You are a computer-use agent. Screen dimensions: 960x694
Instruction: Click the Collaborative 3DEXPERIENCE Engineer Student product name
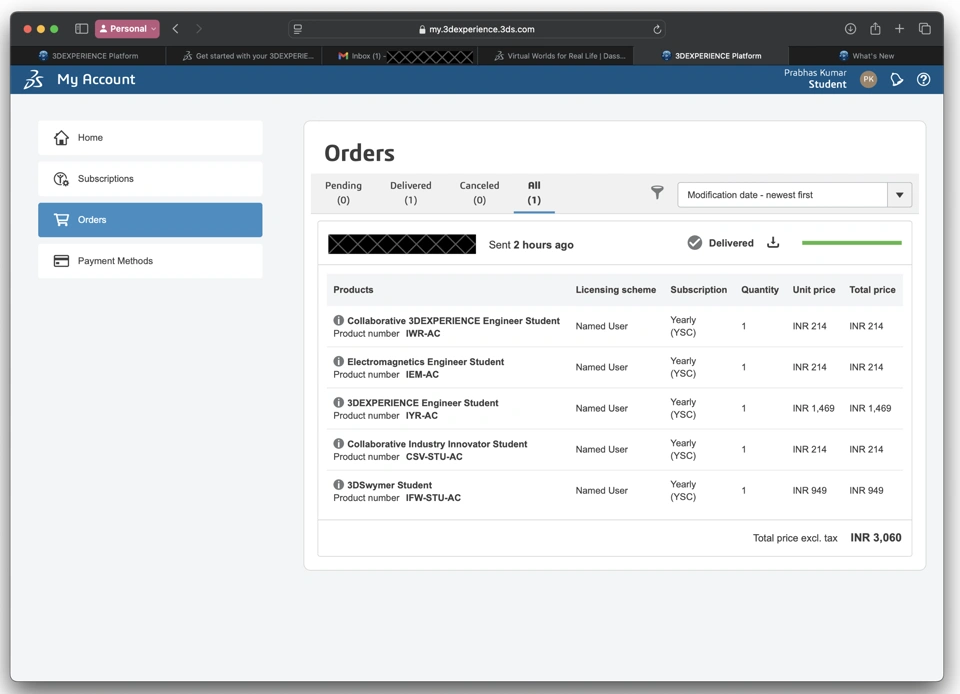pos(453,321)
